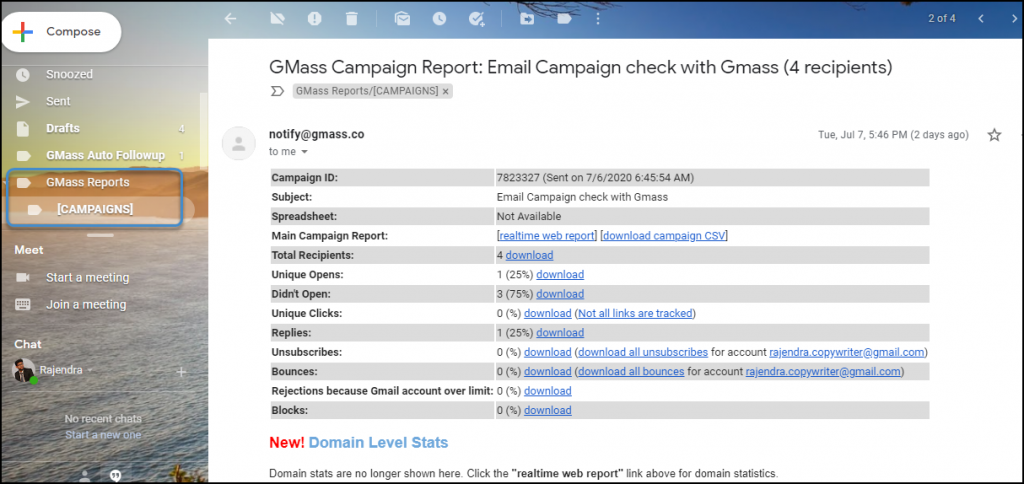1024x484 pixels.
Task: Click 'download all unsubscribes' link
Action: (x=643, y=352)
